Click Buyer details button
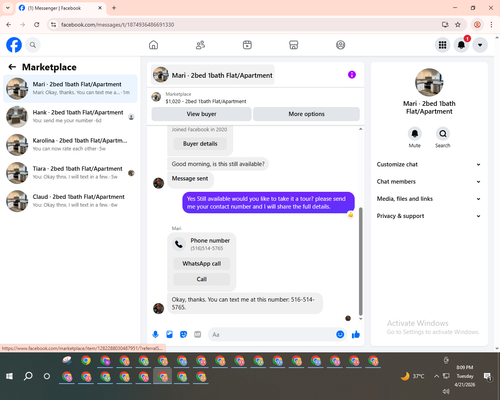The height and width of the screenshot is (400, 500). click(x=200, y=144)
